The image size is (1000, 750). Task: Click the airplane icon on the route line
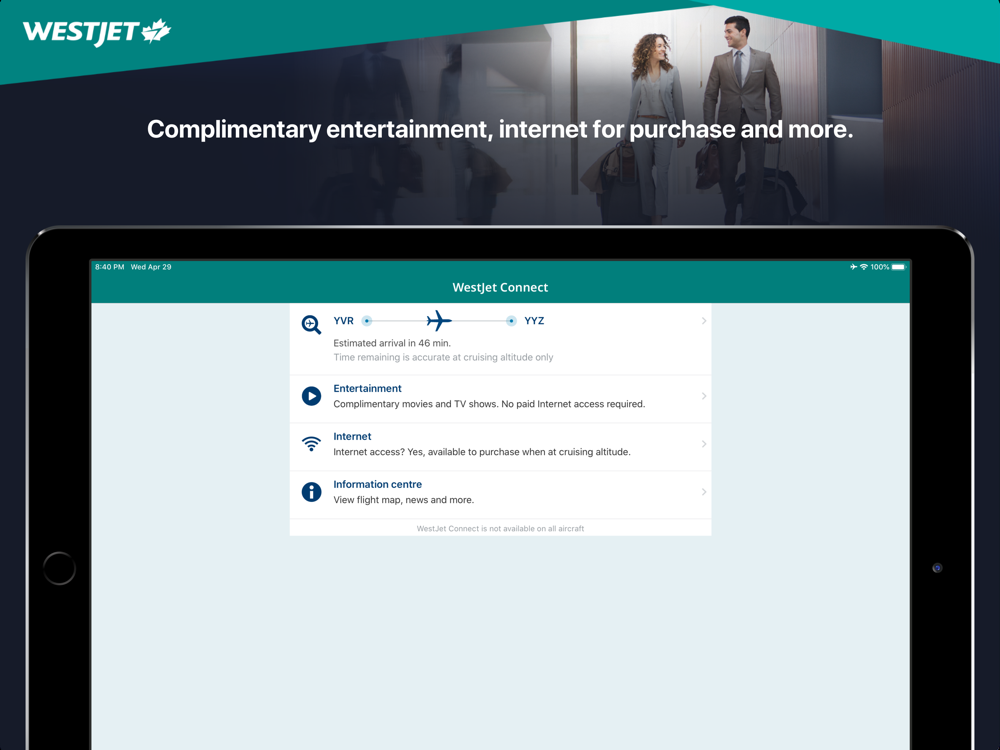click(439, 321)
